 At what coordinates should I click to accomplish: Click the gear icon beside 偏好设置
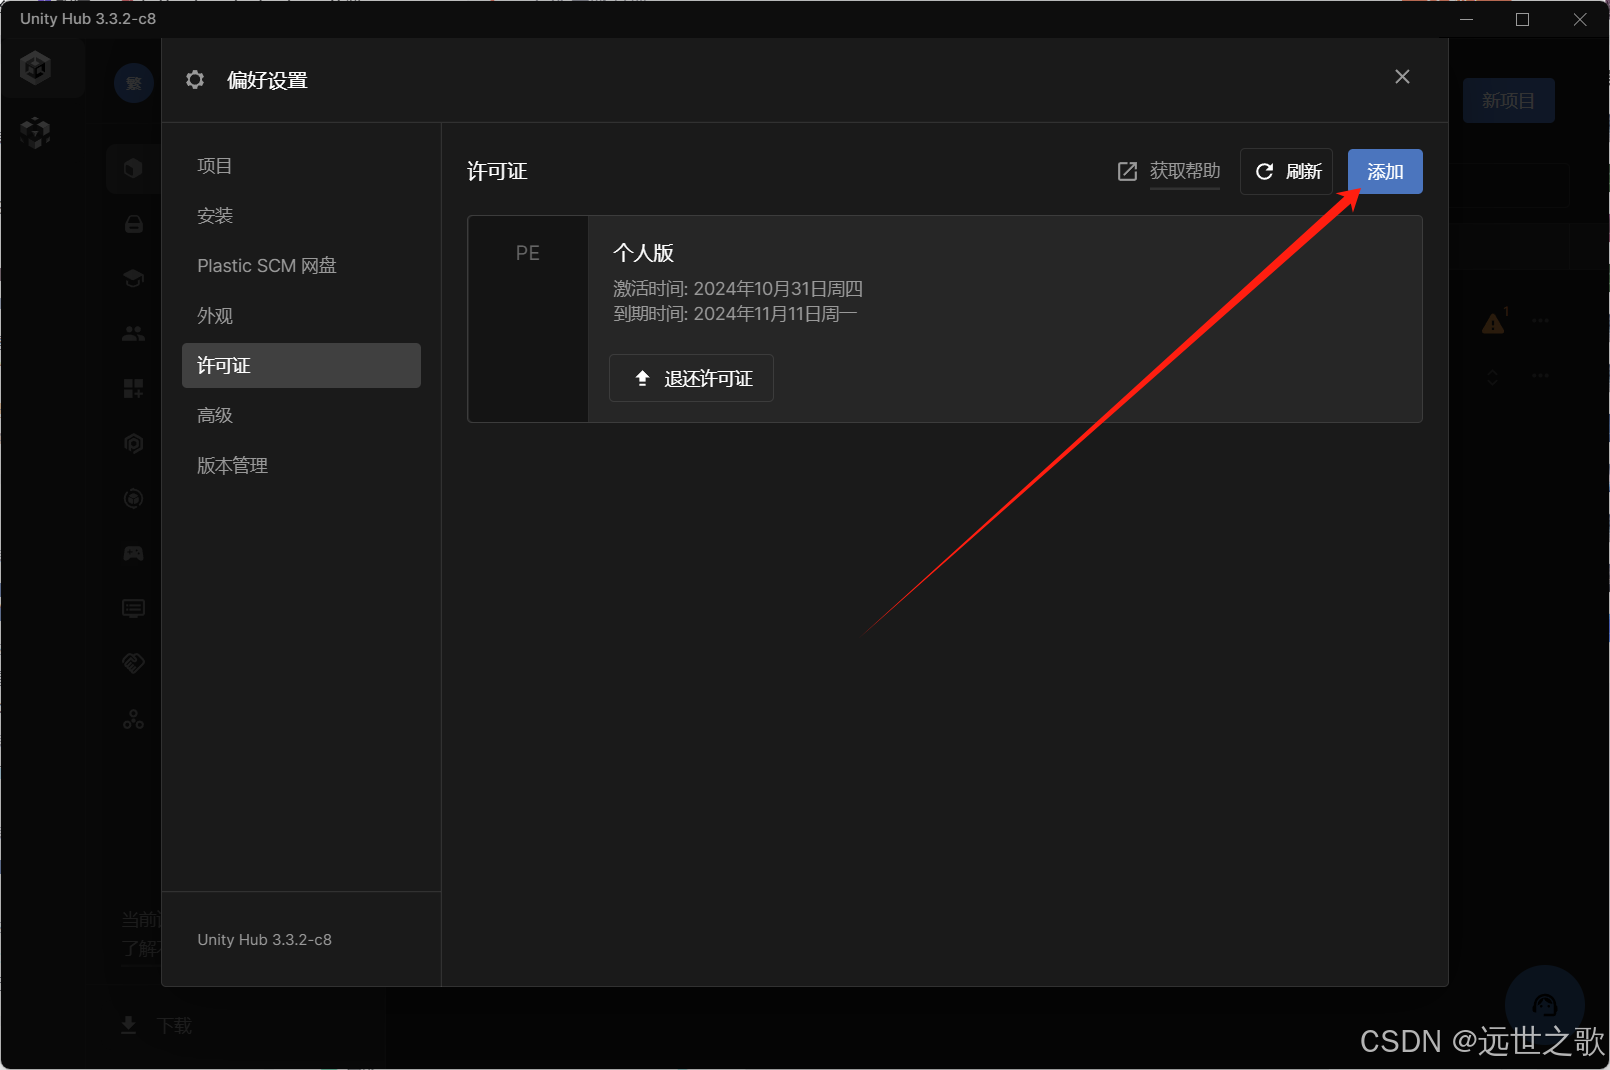pyautogui.click(x=195, y=80)
